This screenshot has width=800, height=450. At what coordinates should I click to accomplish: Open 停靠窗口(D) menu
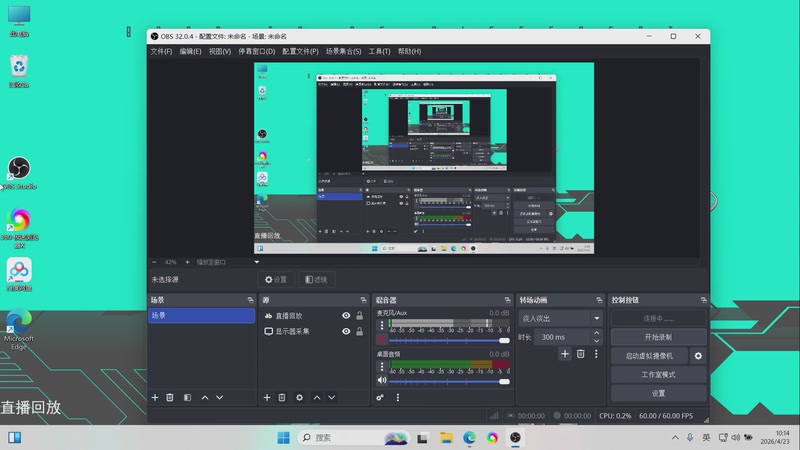(257, 52)
